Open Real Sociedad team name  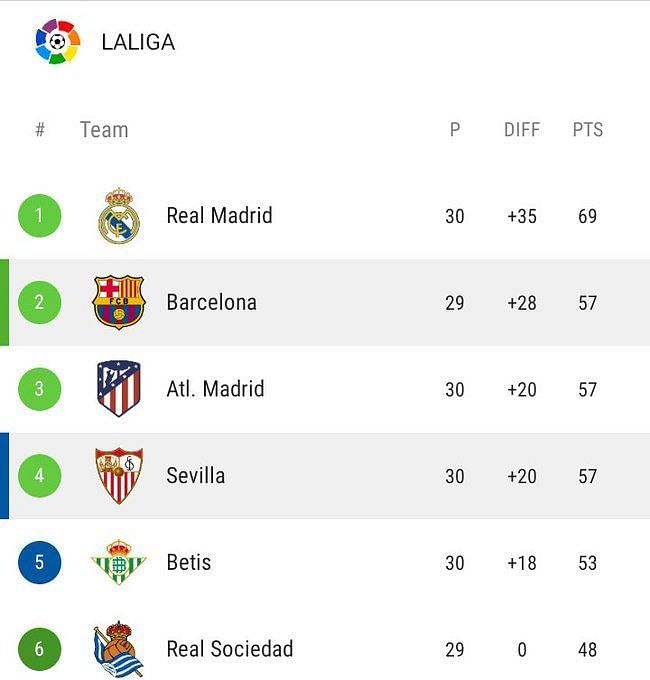(x=230, y=649)
